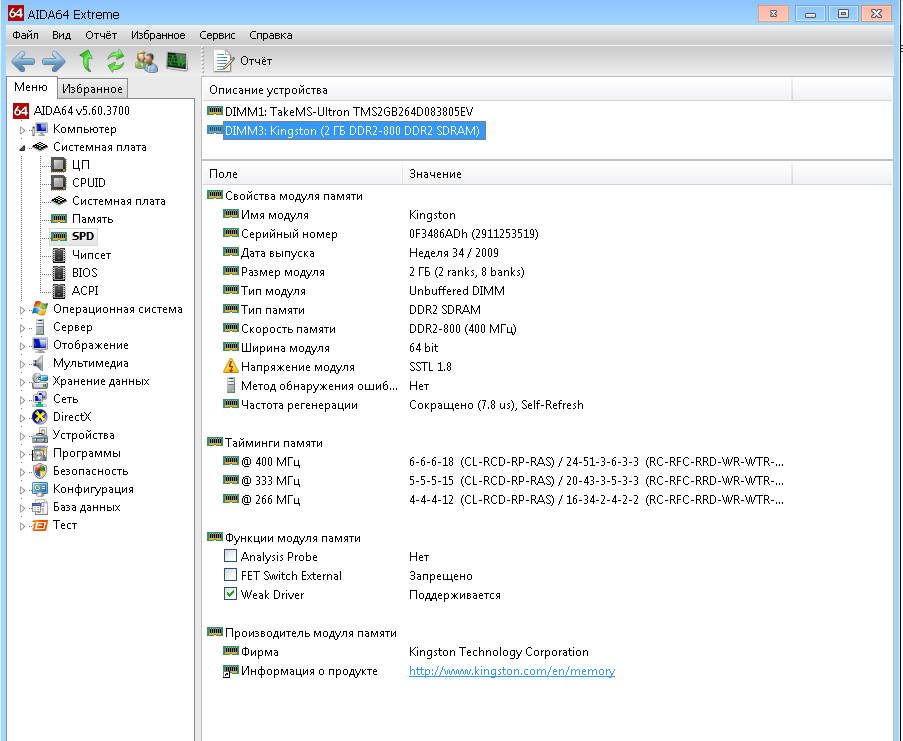Go back with the blue left arrow

[24, 61]
